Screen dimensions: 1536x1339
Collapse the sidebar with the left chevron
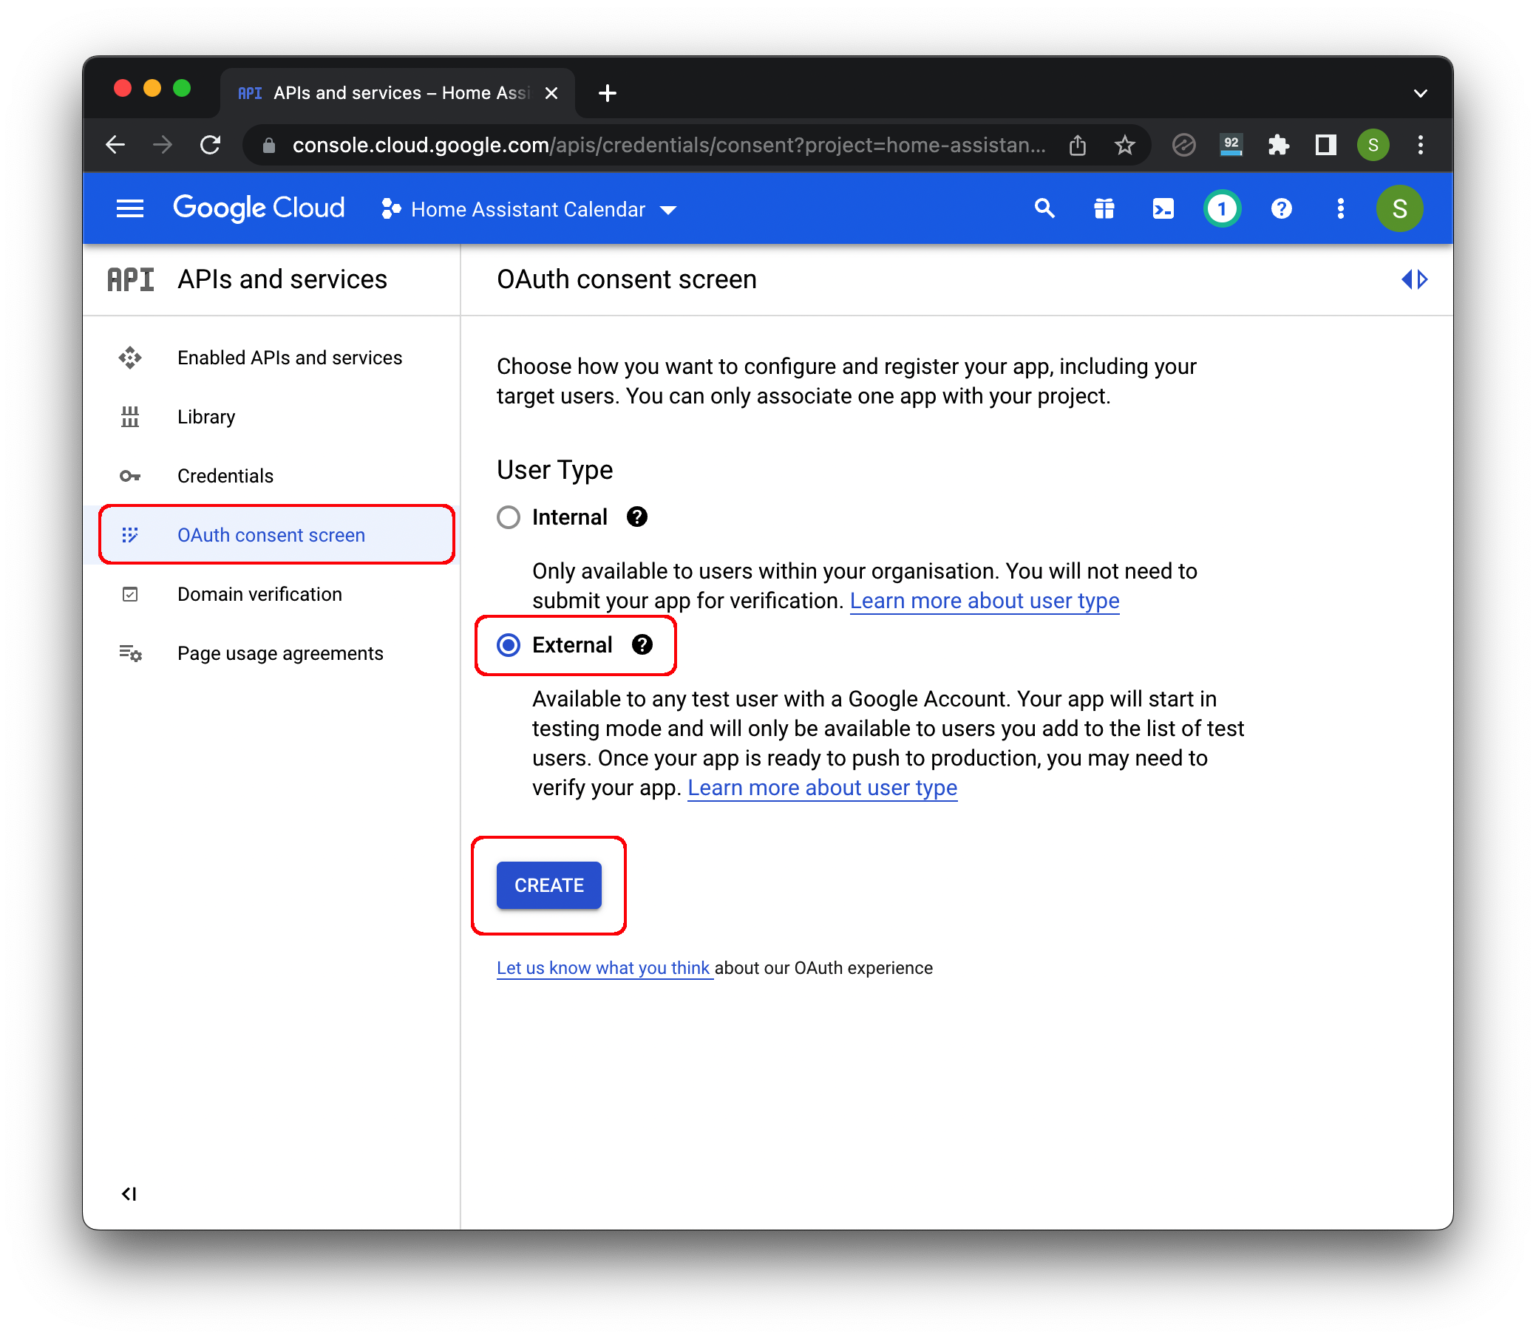[129, 1193]
